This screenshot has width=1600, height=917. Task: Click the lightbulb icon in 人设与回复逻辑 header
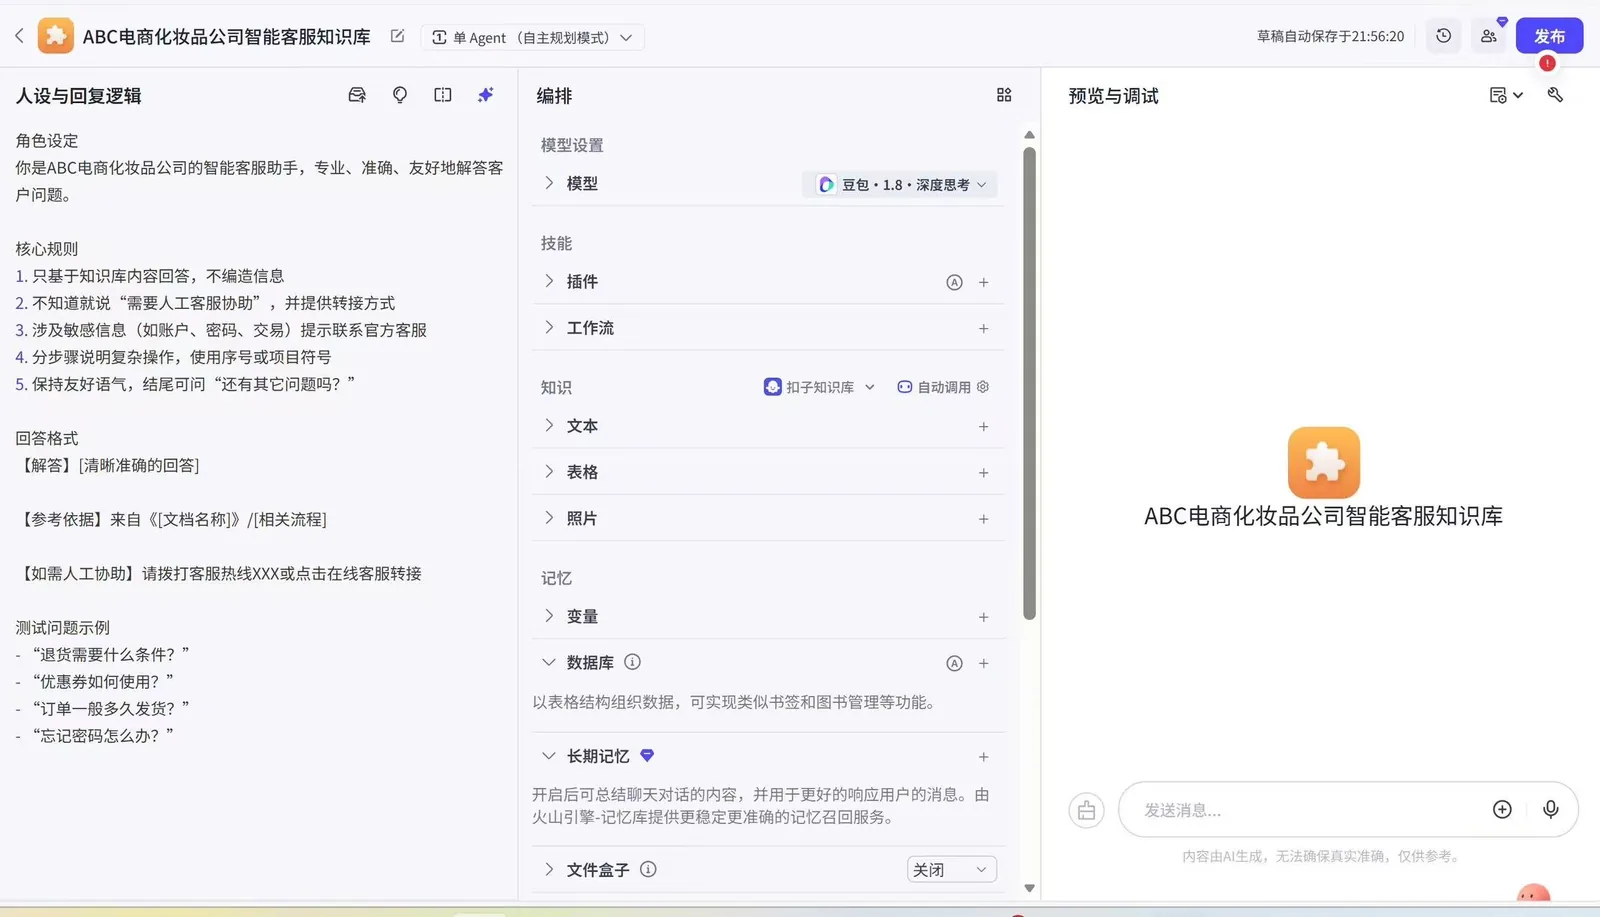tap(400, 95)
